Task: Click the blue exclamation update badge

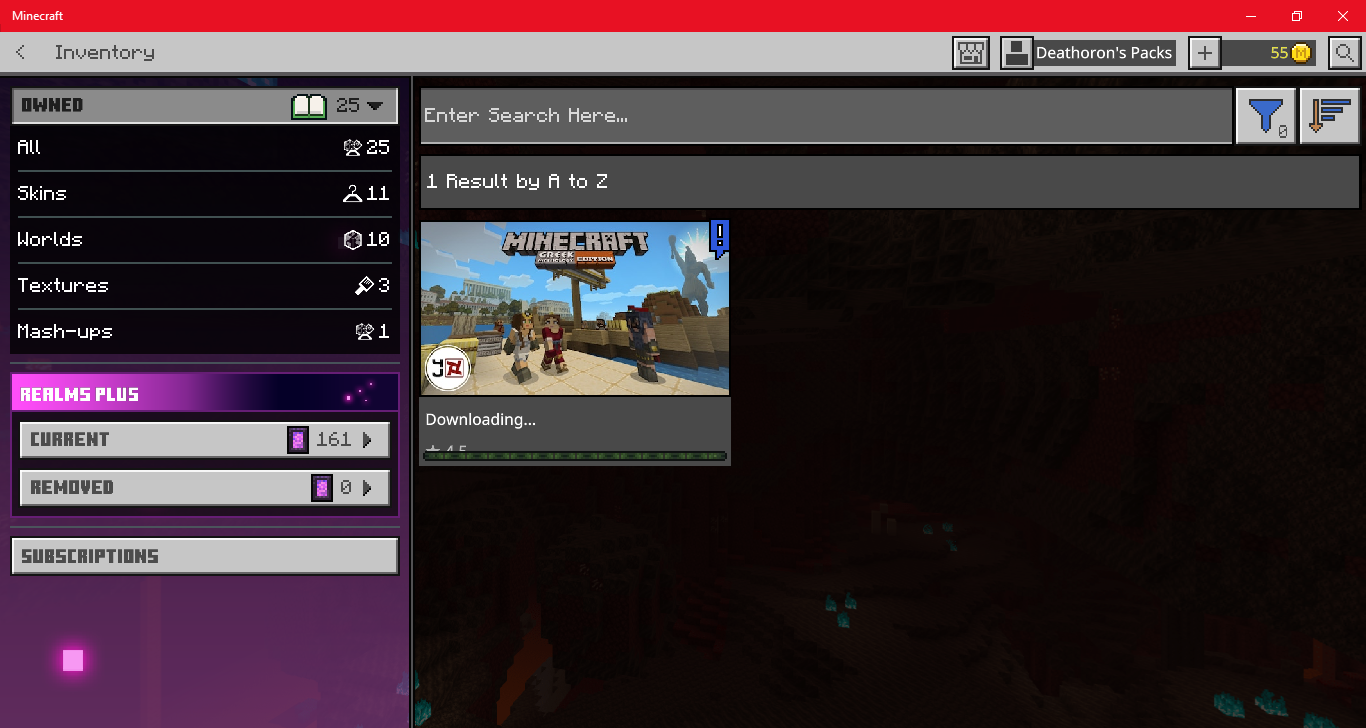Action: [x=720, y=239]
